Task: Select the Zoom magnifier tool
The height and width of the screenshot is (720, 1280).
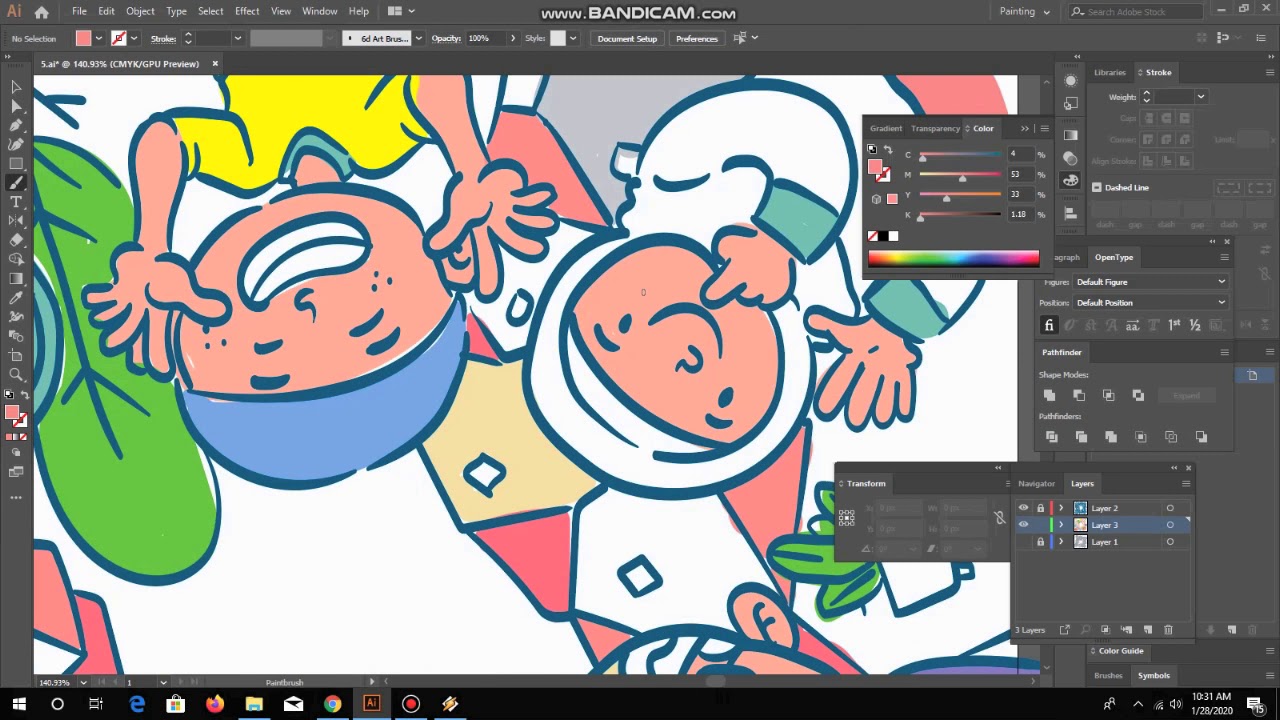Action: (x=16, y=375)
